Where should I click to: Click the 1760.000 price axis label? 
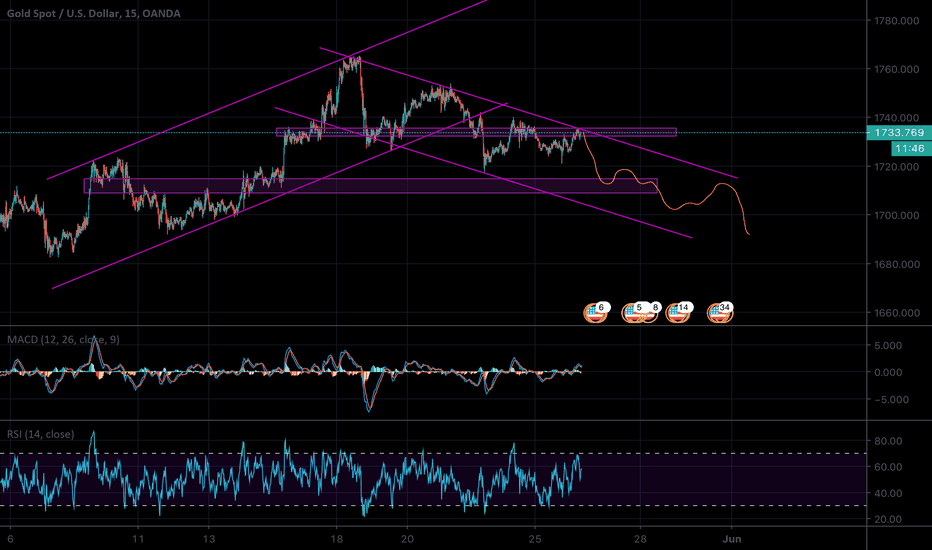click(896, 70)
